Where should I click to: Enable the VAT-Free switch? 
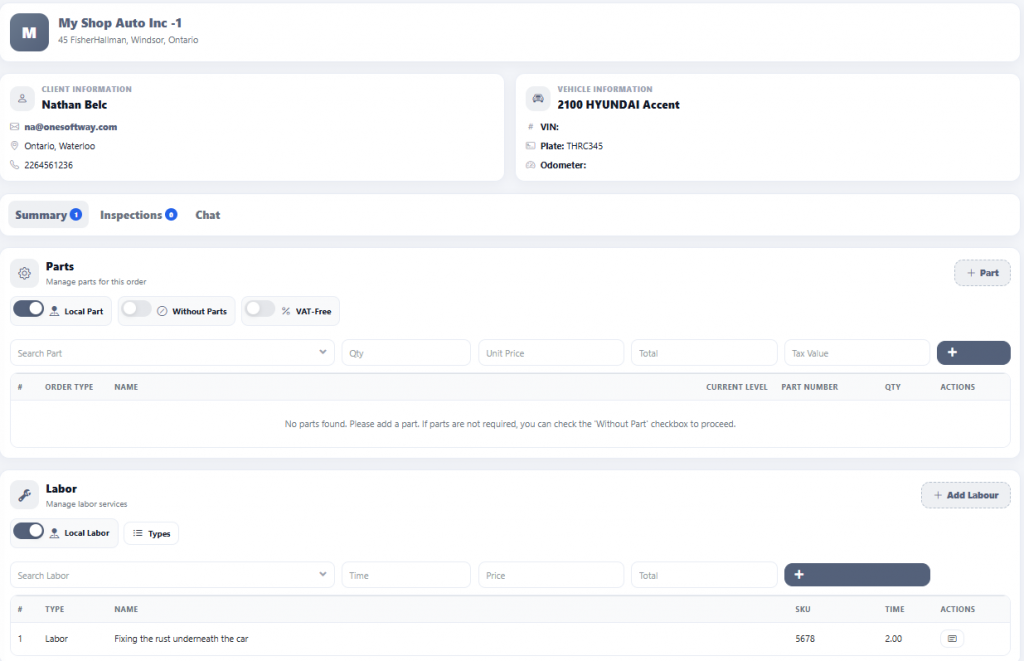click(260, 310)
